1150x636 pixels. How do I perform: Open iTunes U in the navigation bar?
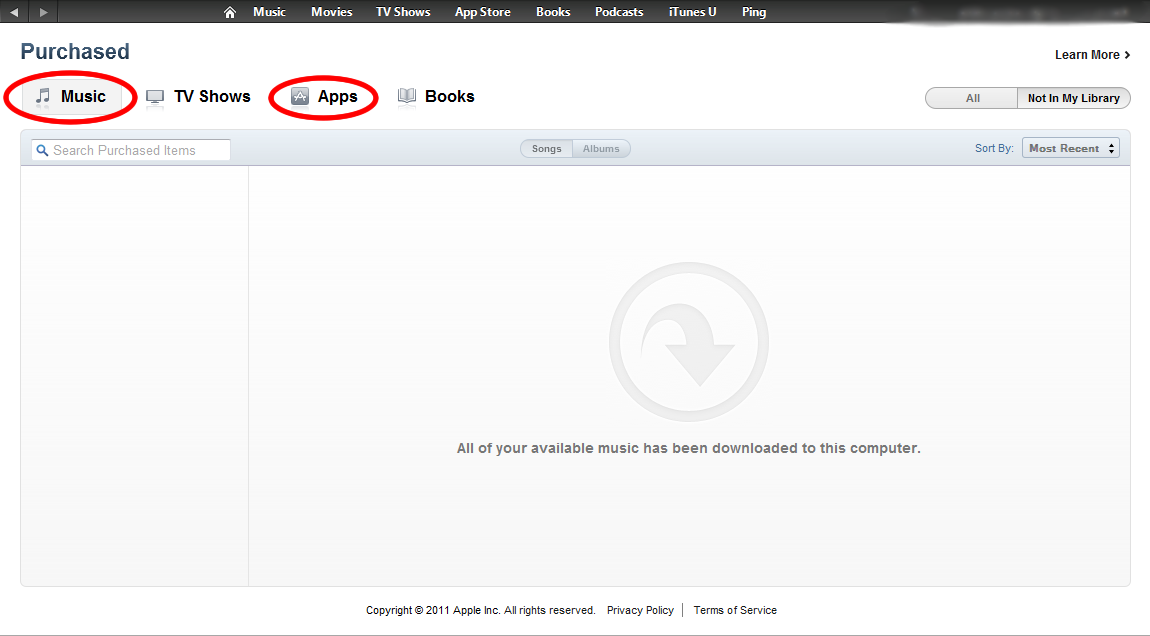(x=692, y=12)
